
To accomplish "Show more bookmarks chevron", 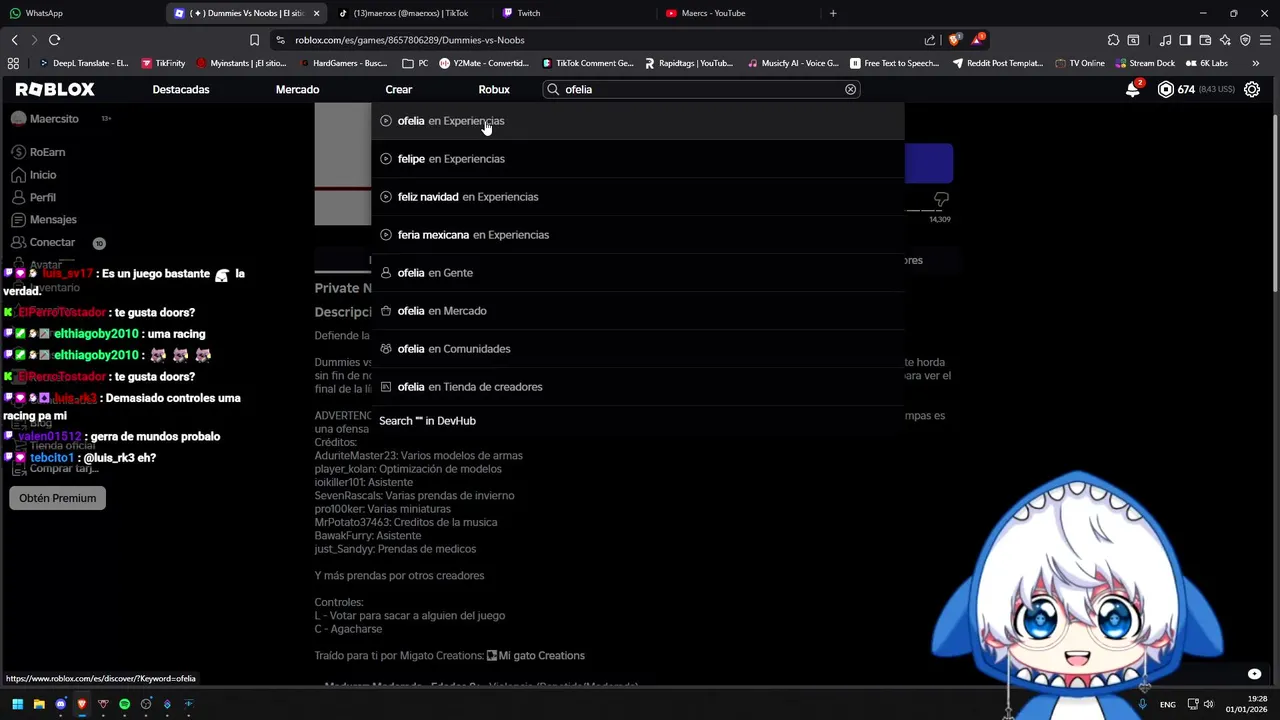I will 1256,63.
